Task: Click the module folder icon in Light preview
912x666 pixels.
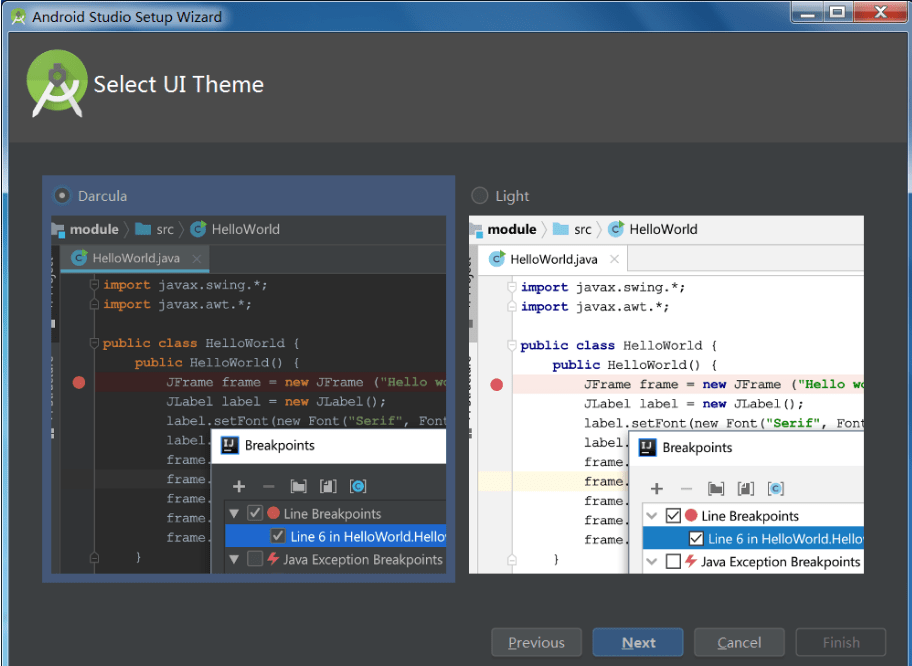Action: pos(476,230)
